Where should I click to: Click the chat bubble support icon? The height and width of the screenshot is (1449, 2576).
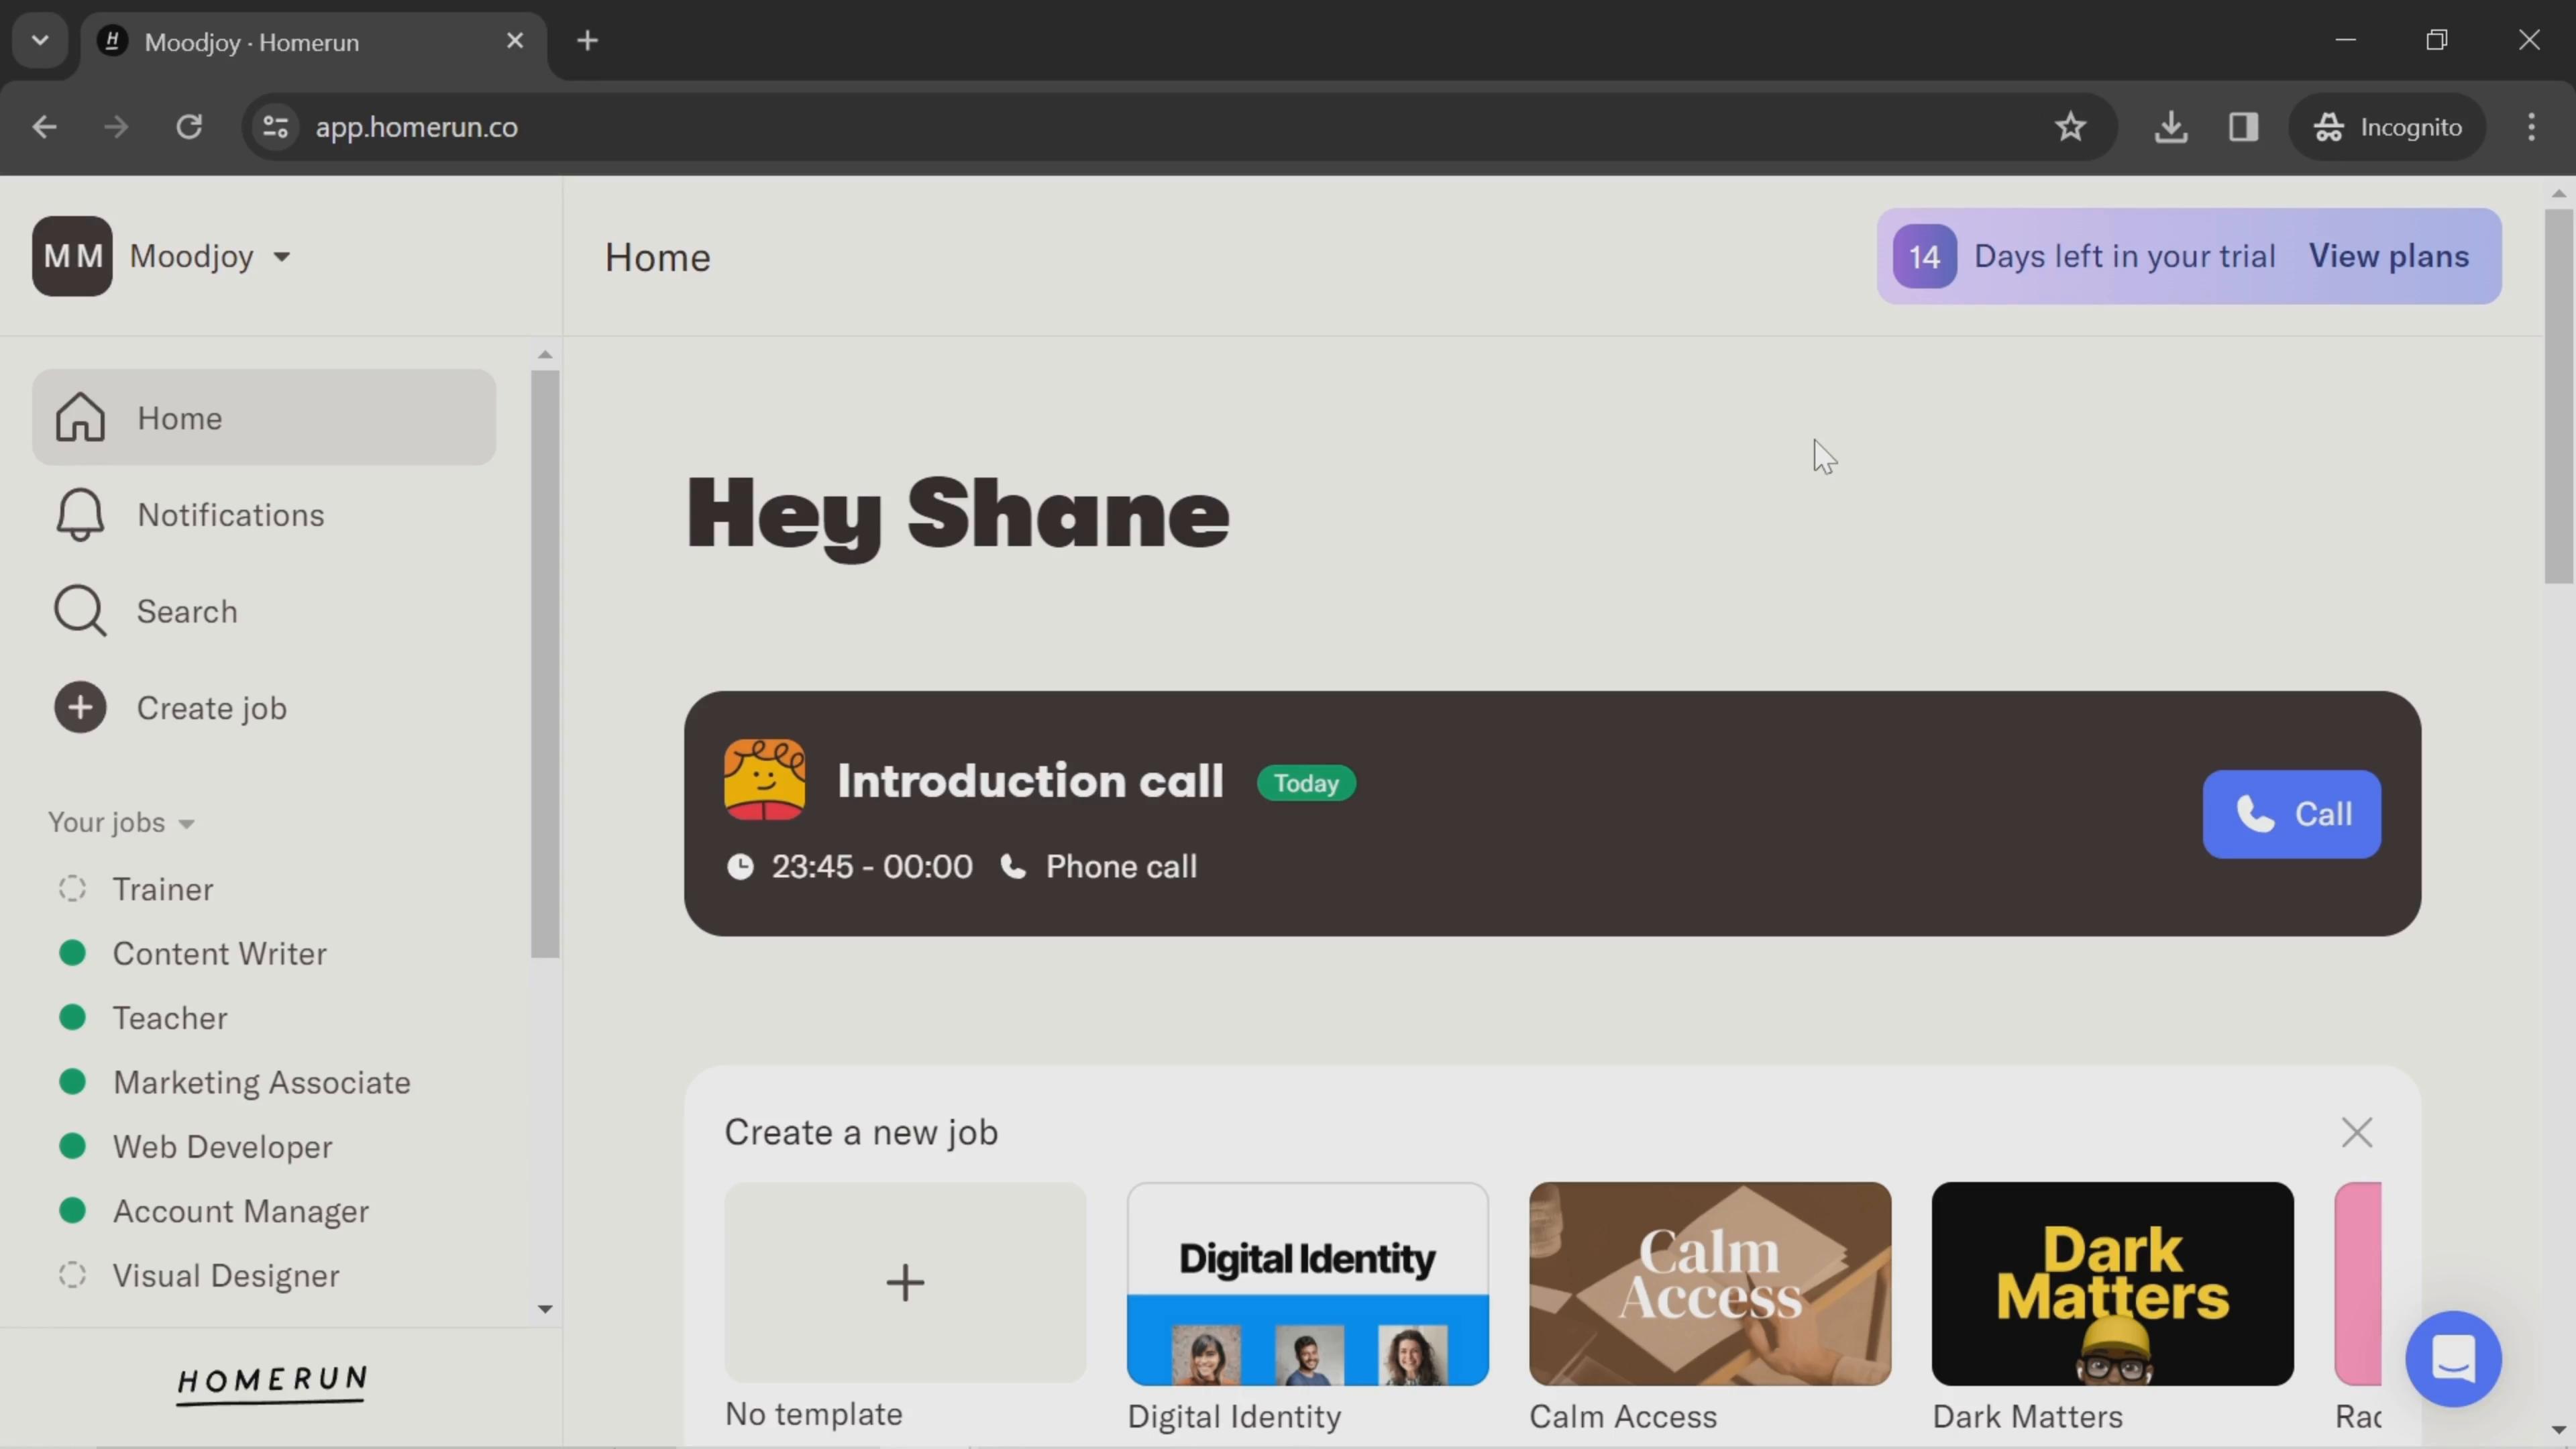pos(2456,1360)
